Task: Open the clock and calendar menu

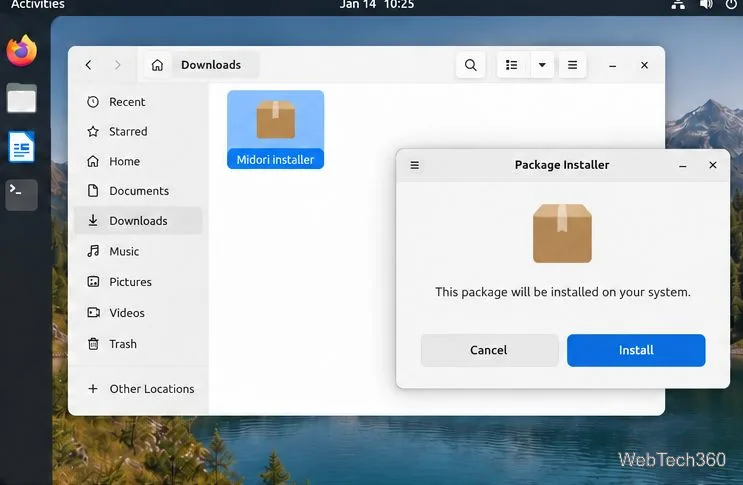Action: tap(377, 5)
